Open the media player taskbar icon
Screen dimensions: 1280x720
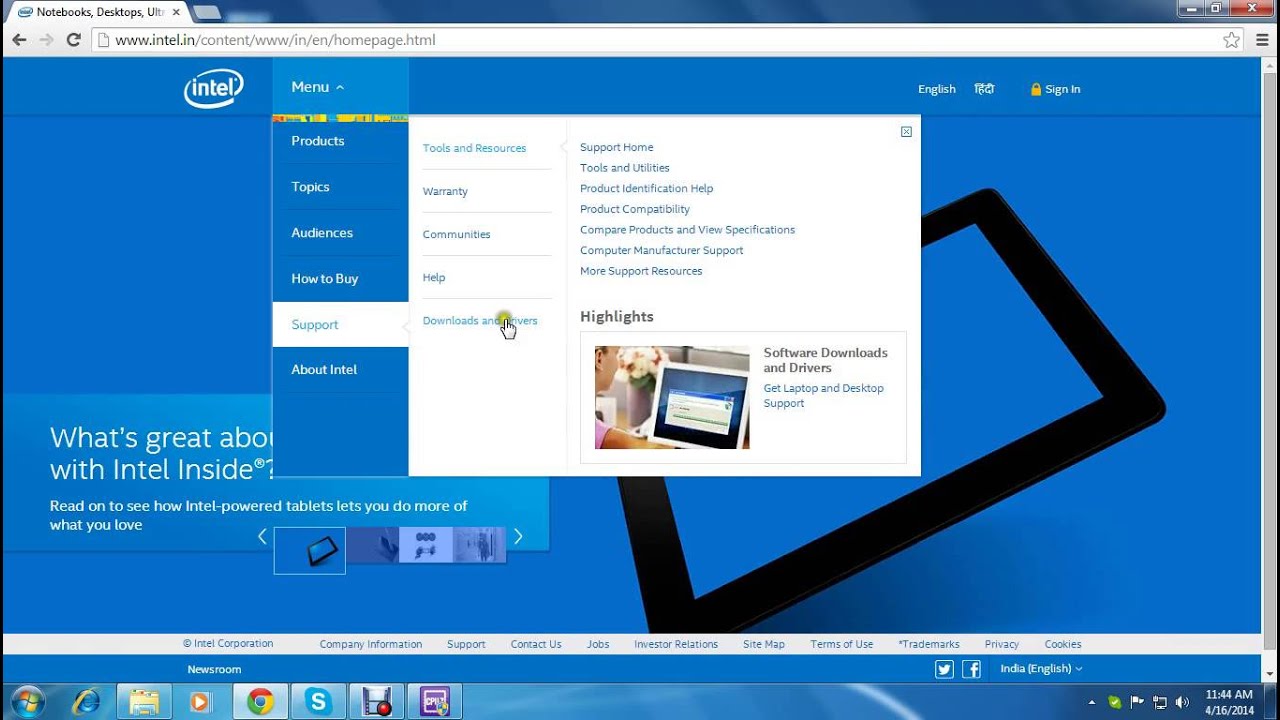(201, 702)
